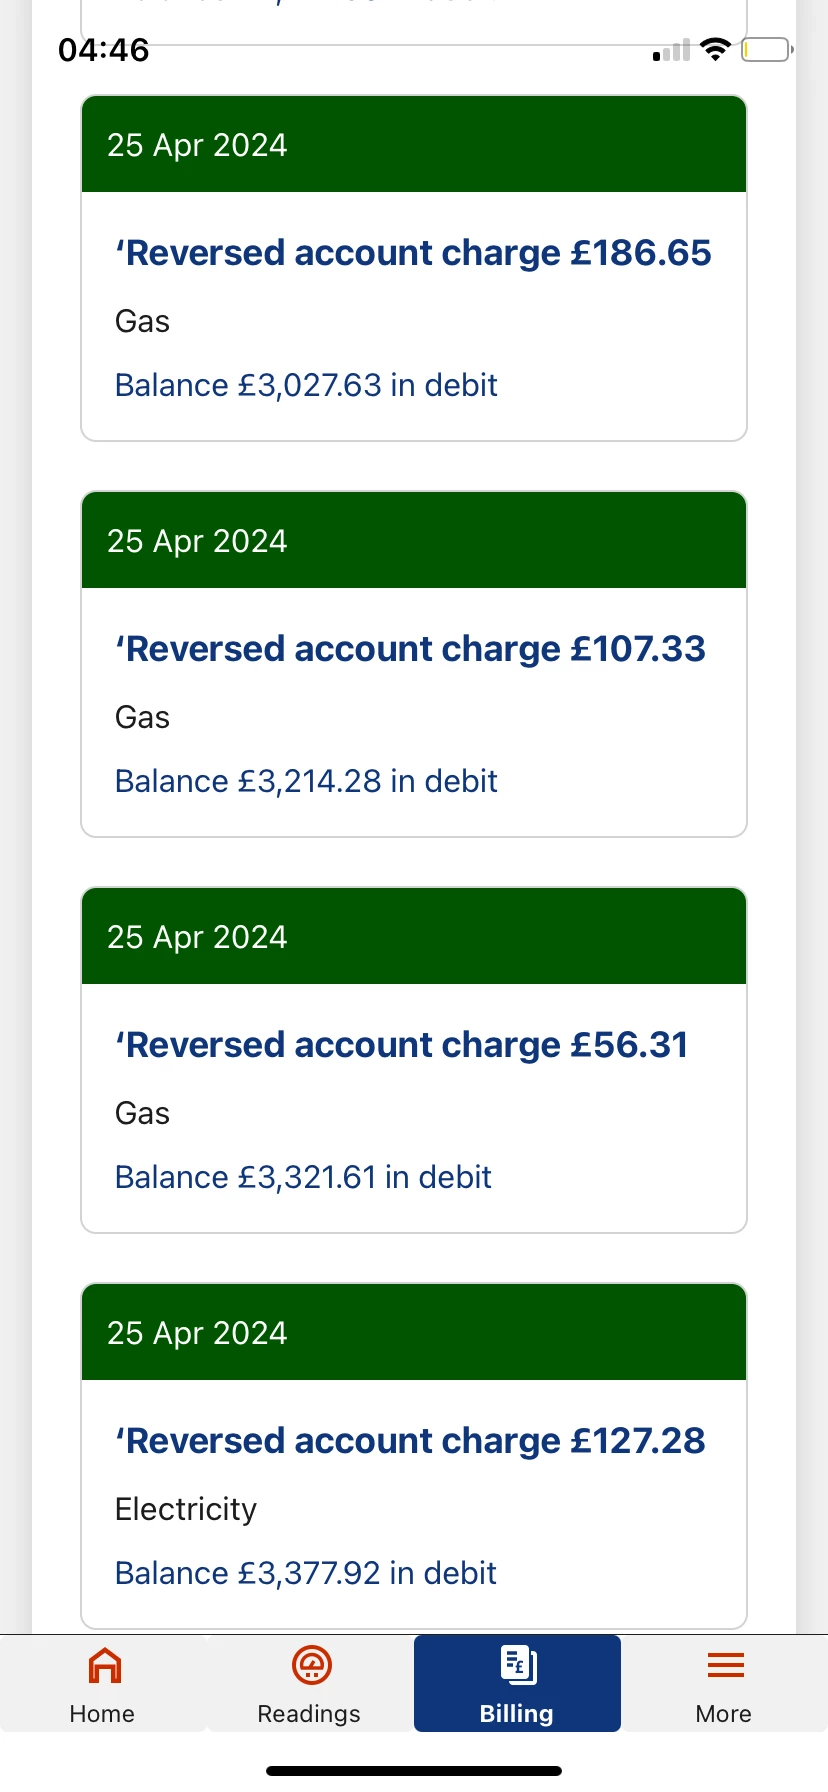Tap the home indicator bar at bottom
The image size is (828, 1792).
[414, 1771]
